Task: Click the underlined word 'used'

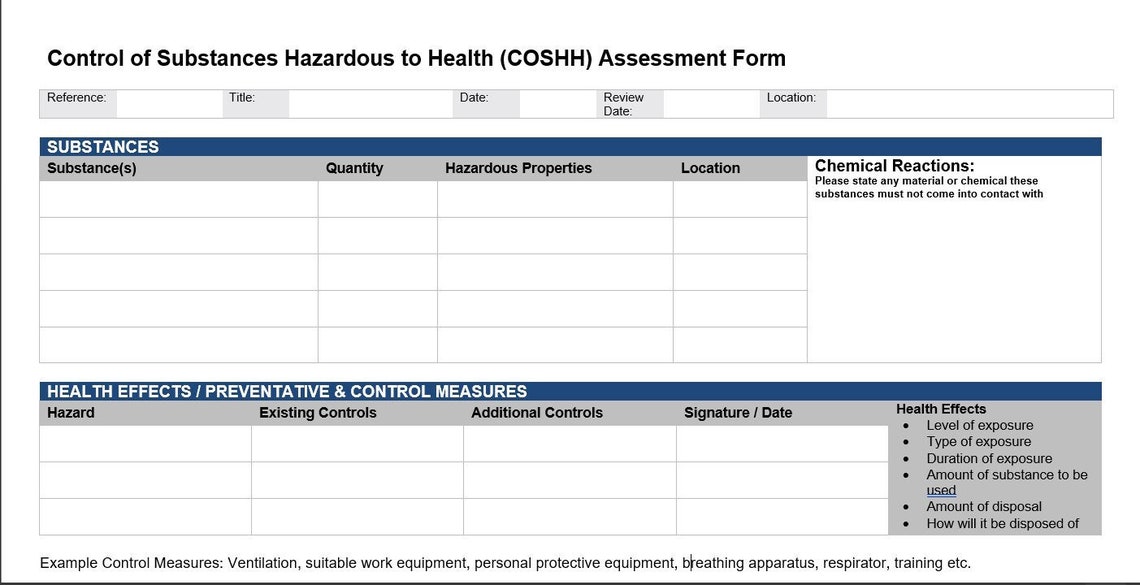Action: 941,490
